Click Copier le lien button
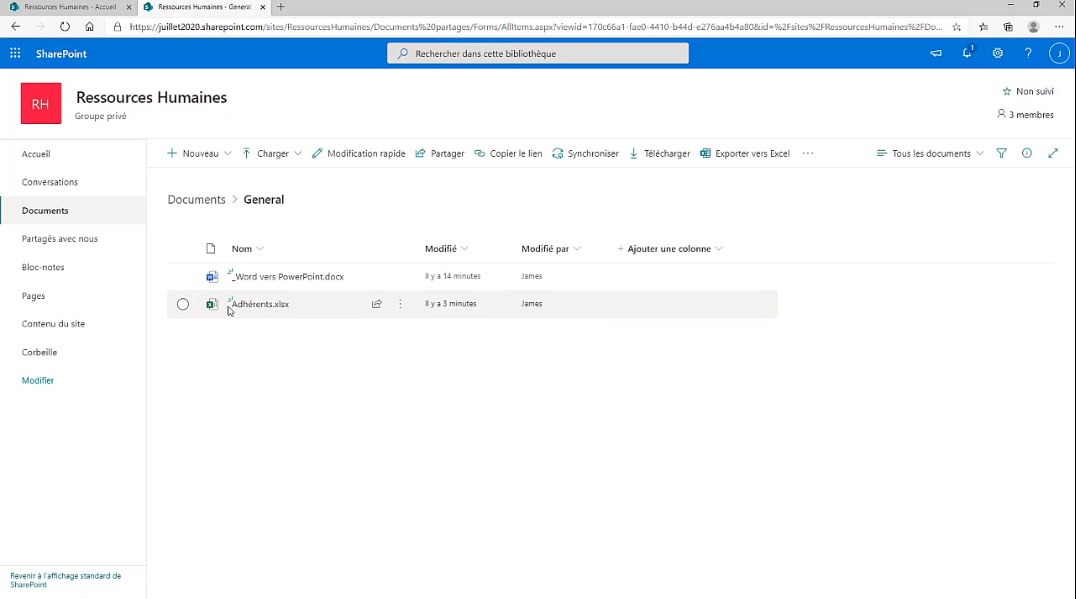Screen dimensions: 1076x599 tap(508, 154)
